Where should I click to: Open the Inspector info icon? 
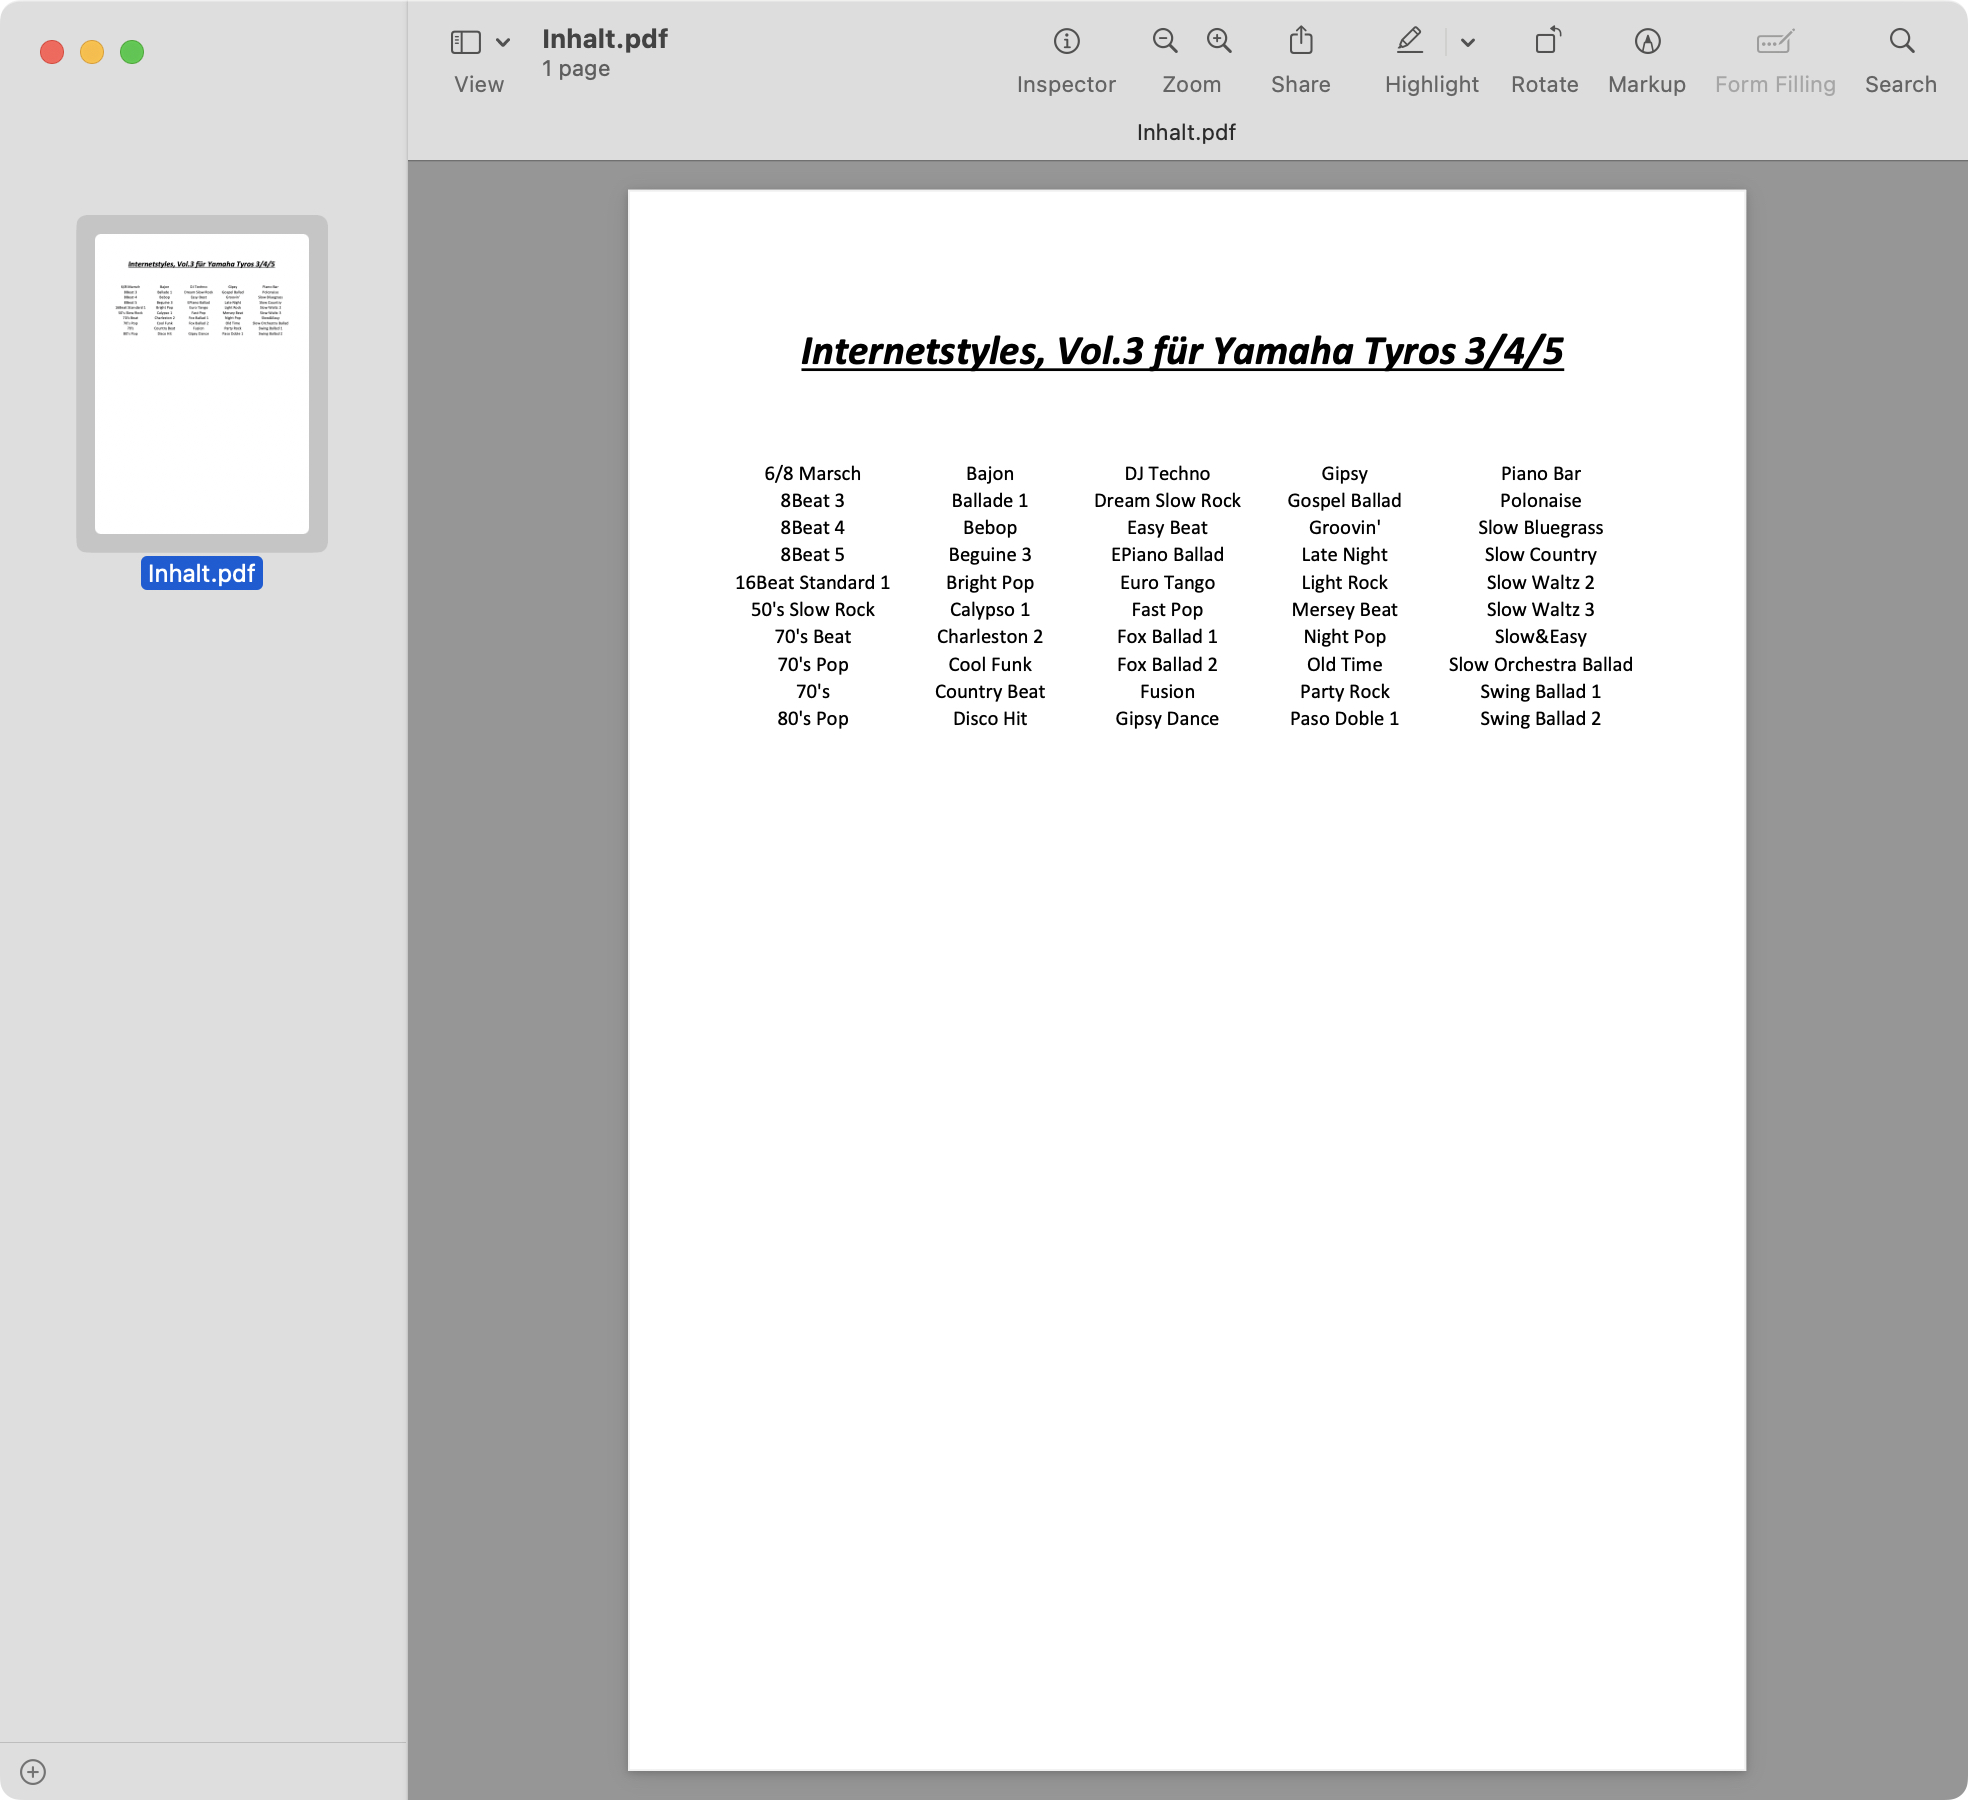tap(1066, 41)
